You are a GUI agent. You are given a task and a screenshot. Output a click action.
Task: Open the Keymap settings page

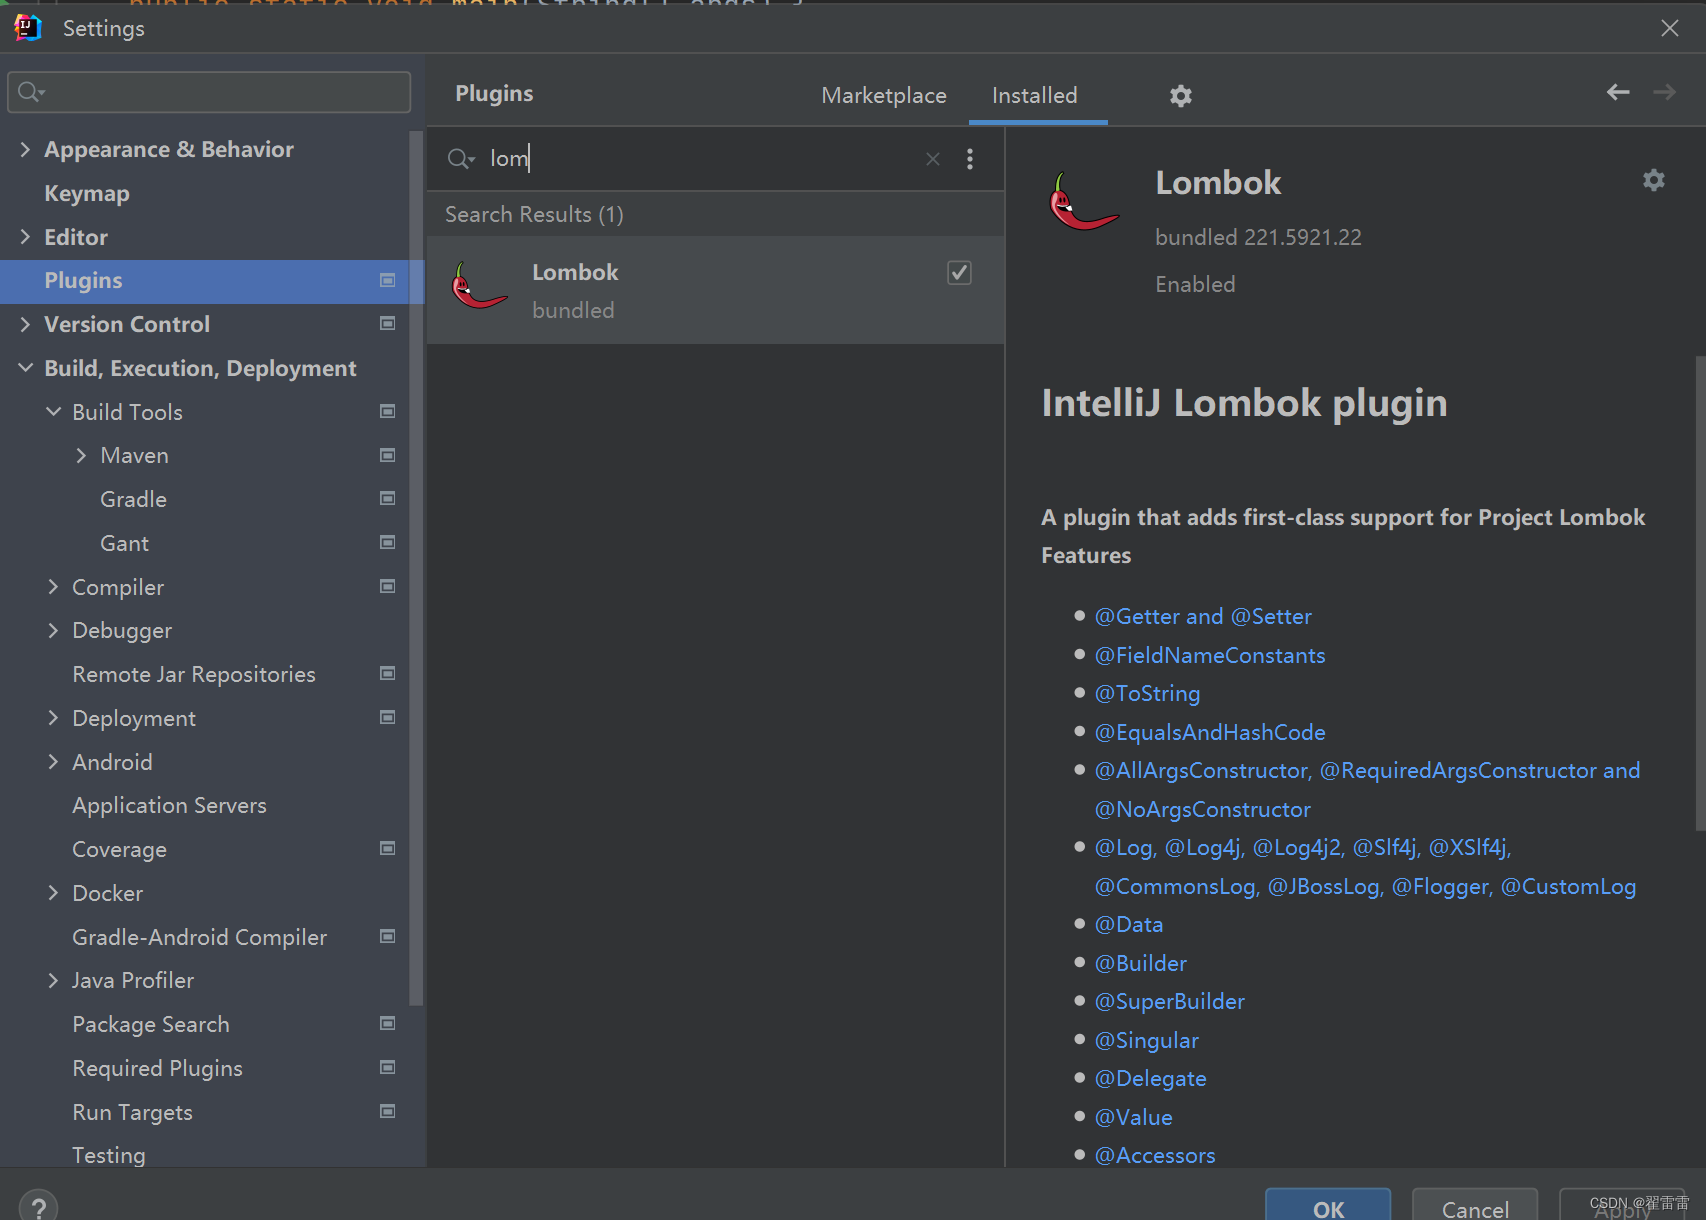click(87, 193)
